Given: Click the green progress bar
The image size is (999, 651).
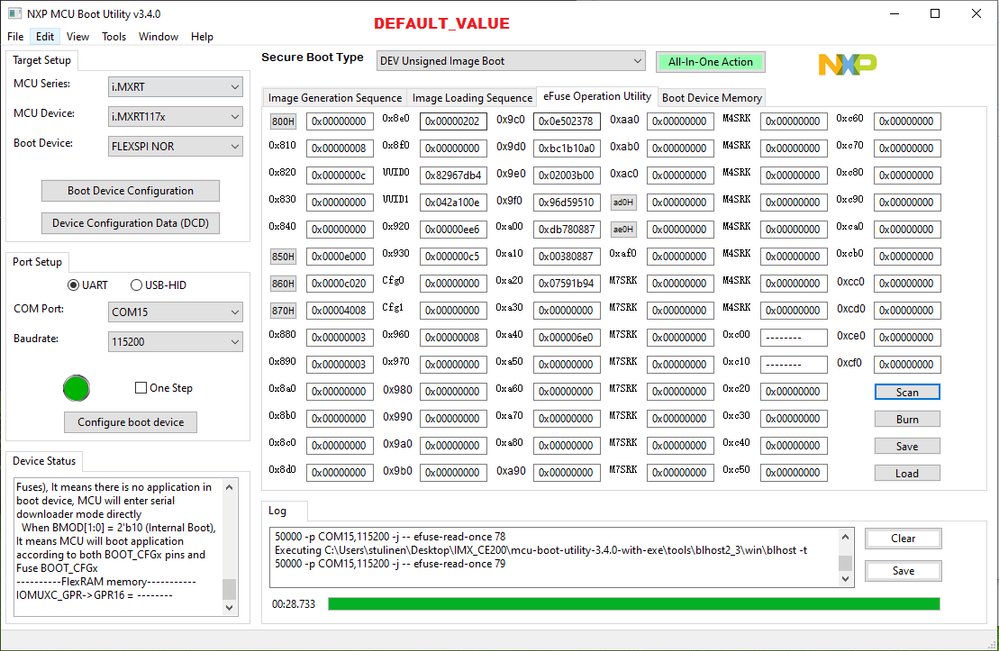Looking at the screenshot, I should pyautogui.click(x=634, y=604).
